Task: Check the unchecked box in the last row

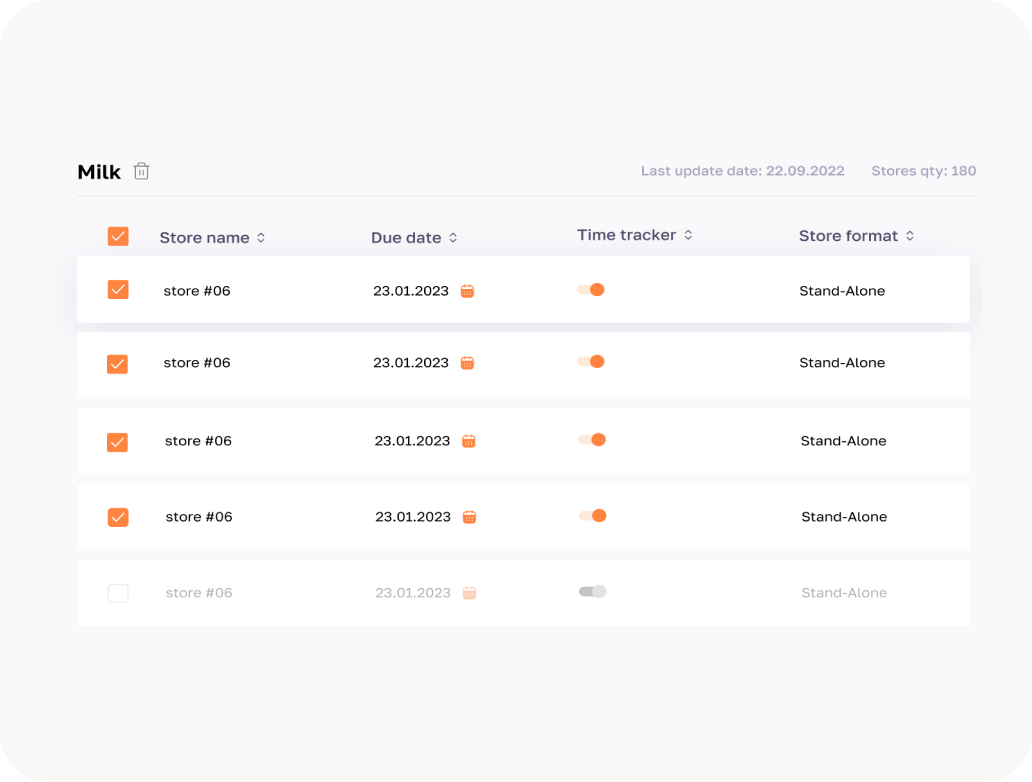Action: [x=118, y=593]
